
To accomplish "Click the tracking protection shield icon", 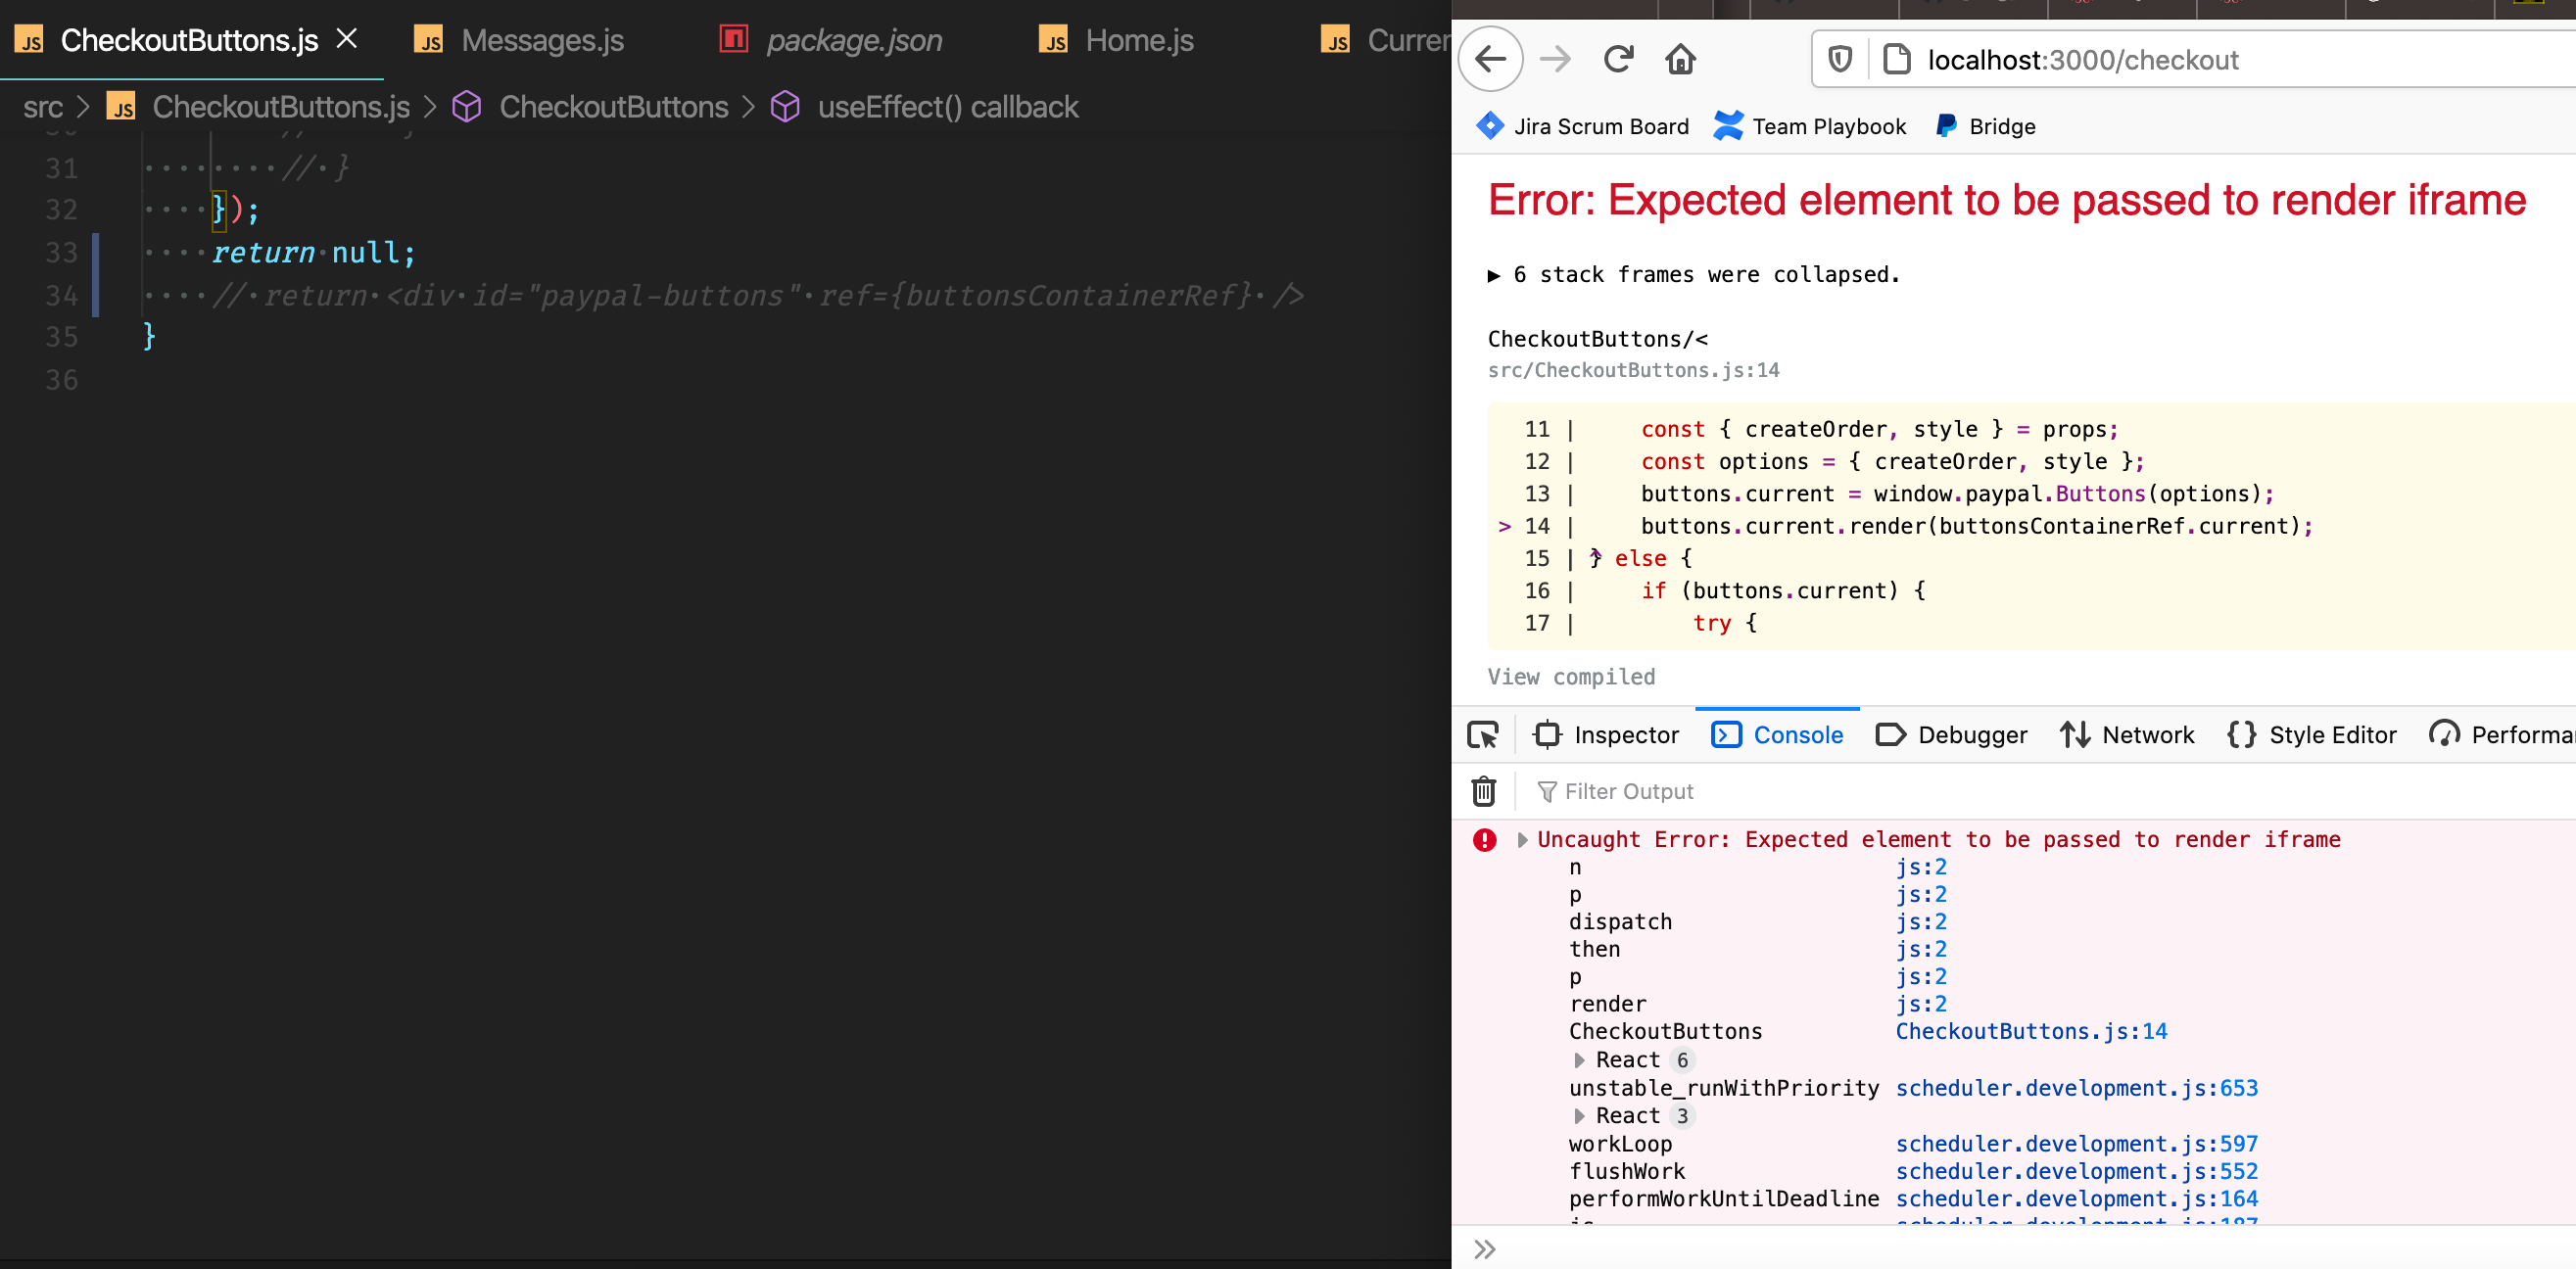I will (1840, 59).
